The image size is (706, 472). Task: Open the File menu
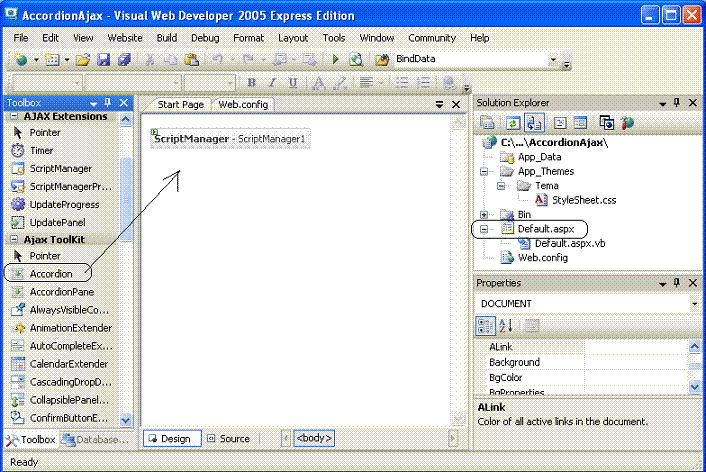(x=21, y=38)
